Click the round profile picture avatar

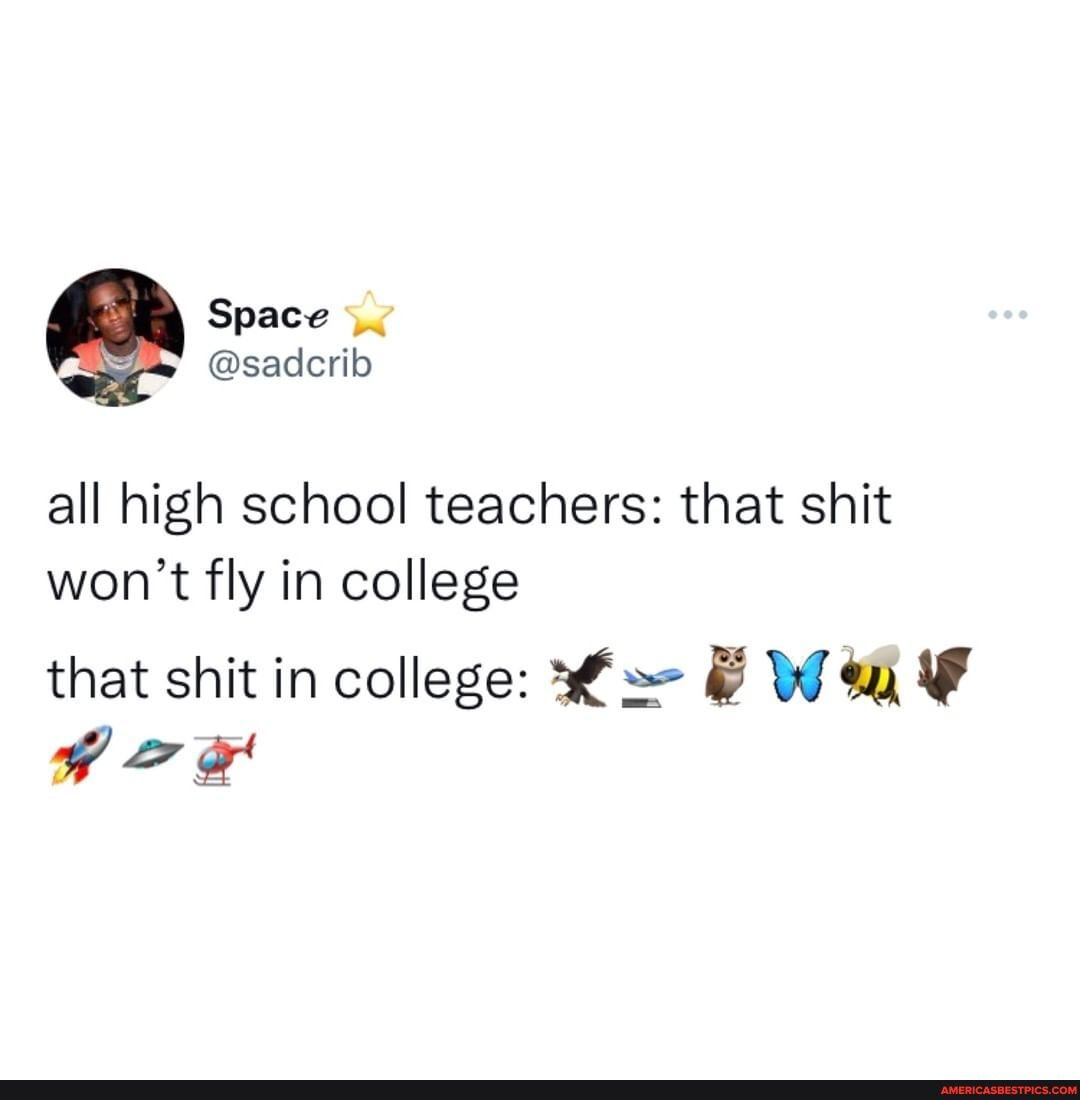coord(115,337)
